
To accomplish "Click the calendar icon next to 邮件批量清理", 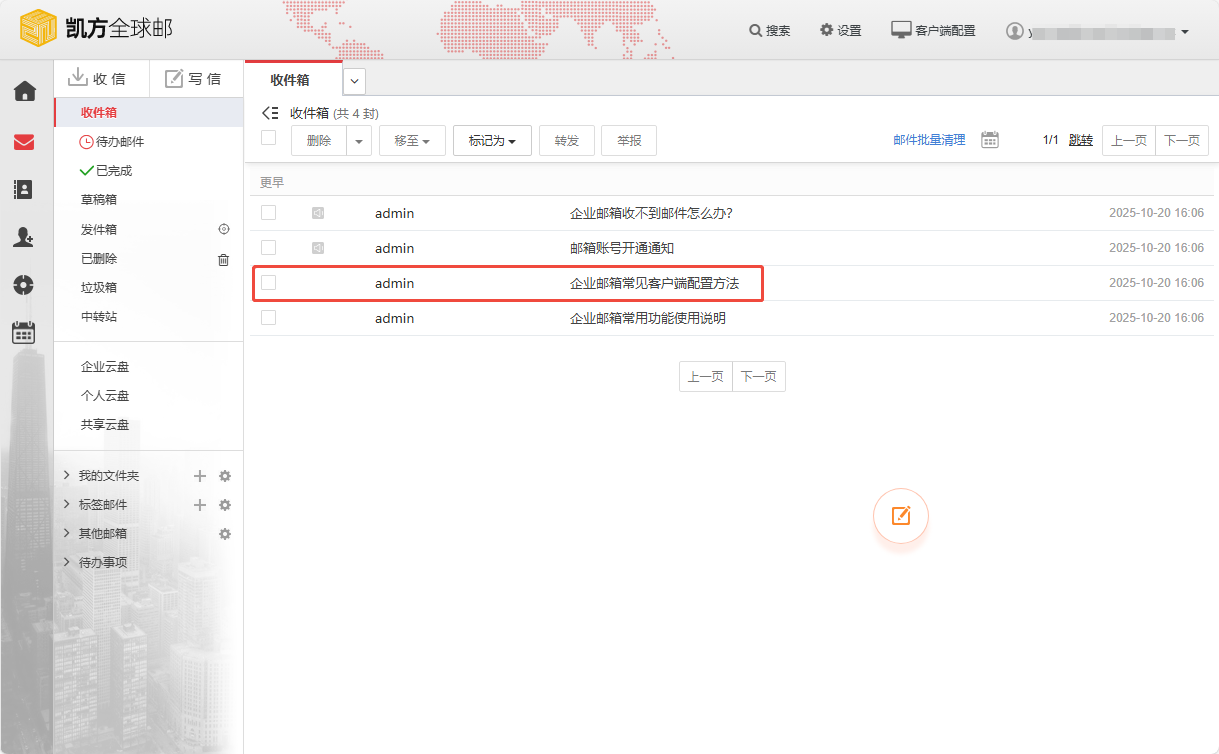I will tap(989, 140).
